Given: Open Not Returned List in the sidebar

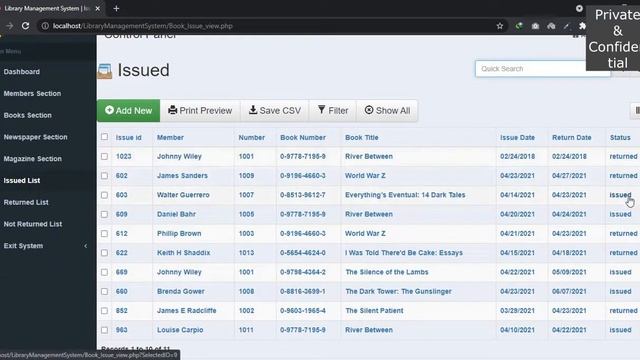Looking at the screenshot, I should (x=33, y=224).
